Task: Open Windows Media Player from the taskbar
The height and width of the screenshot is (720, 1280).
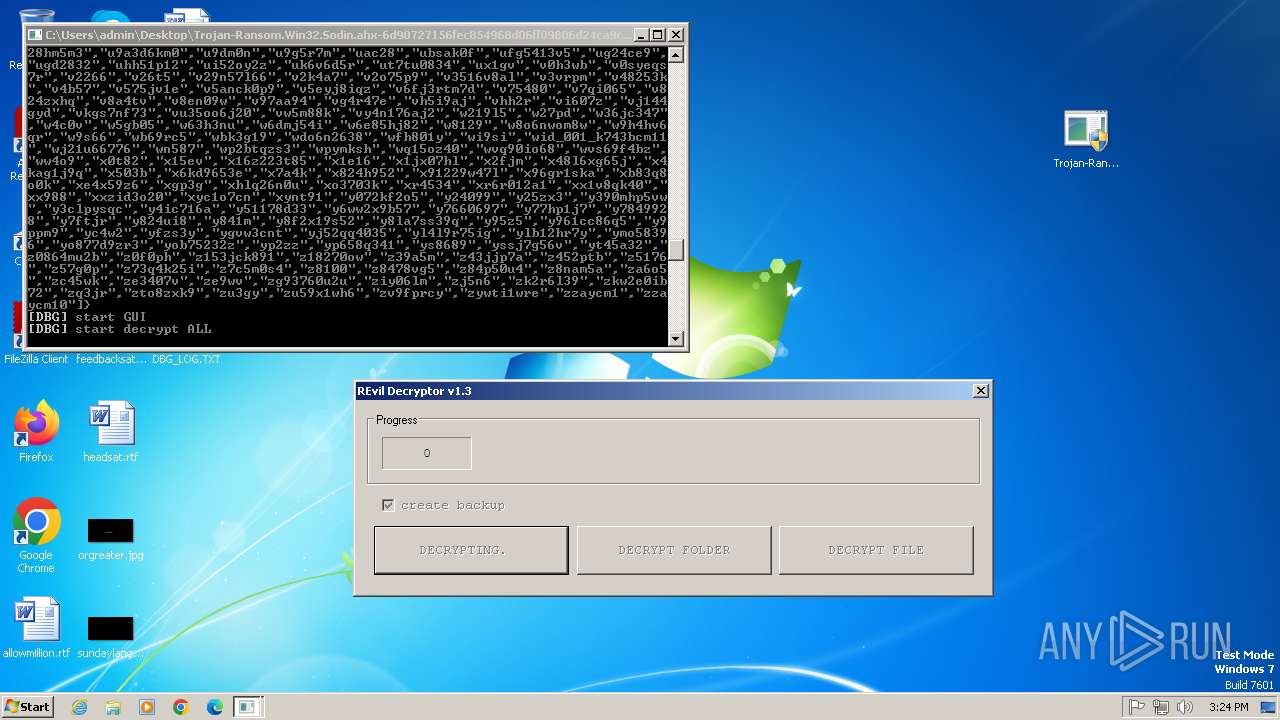Action: 147,707
